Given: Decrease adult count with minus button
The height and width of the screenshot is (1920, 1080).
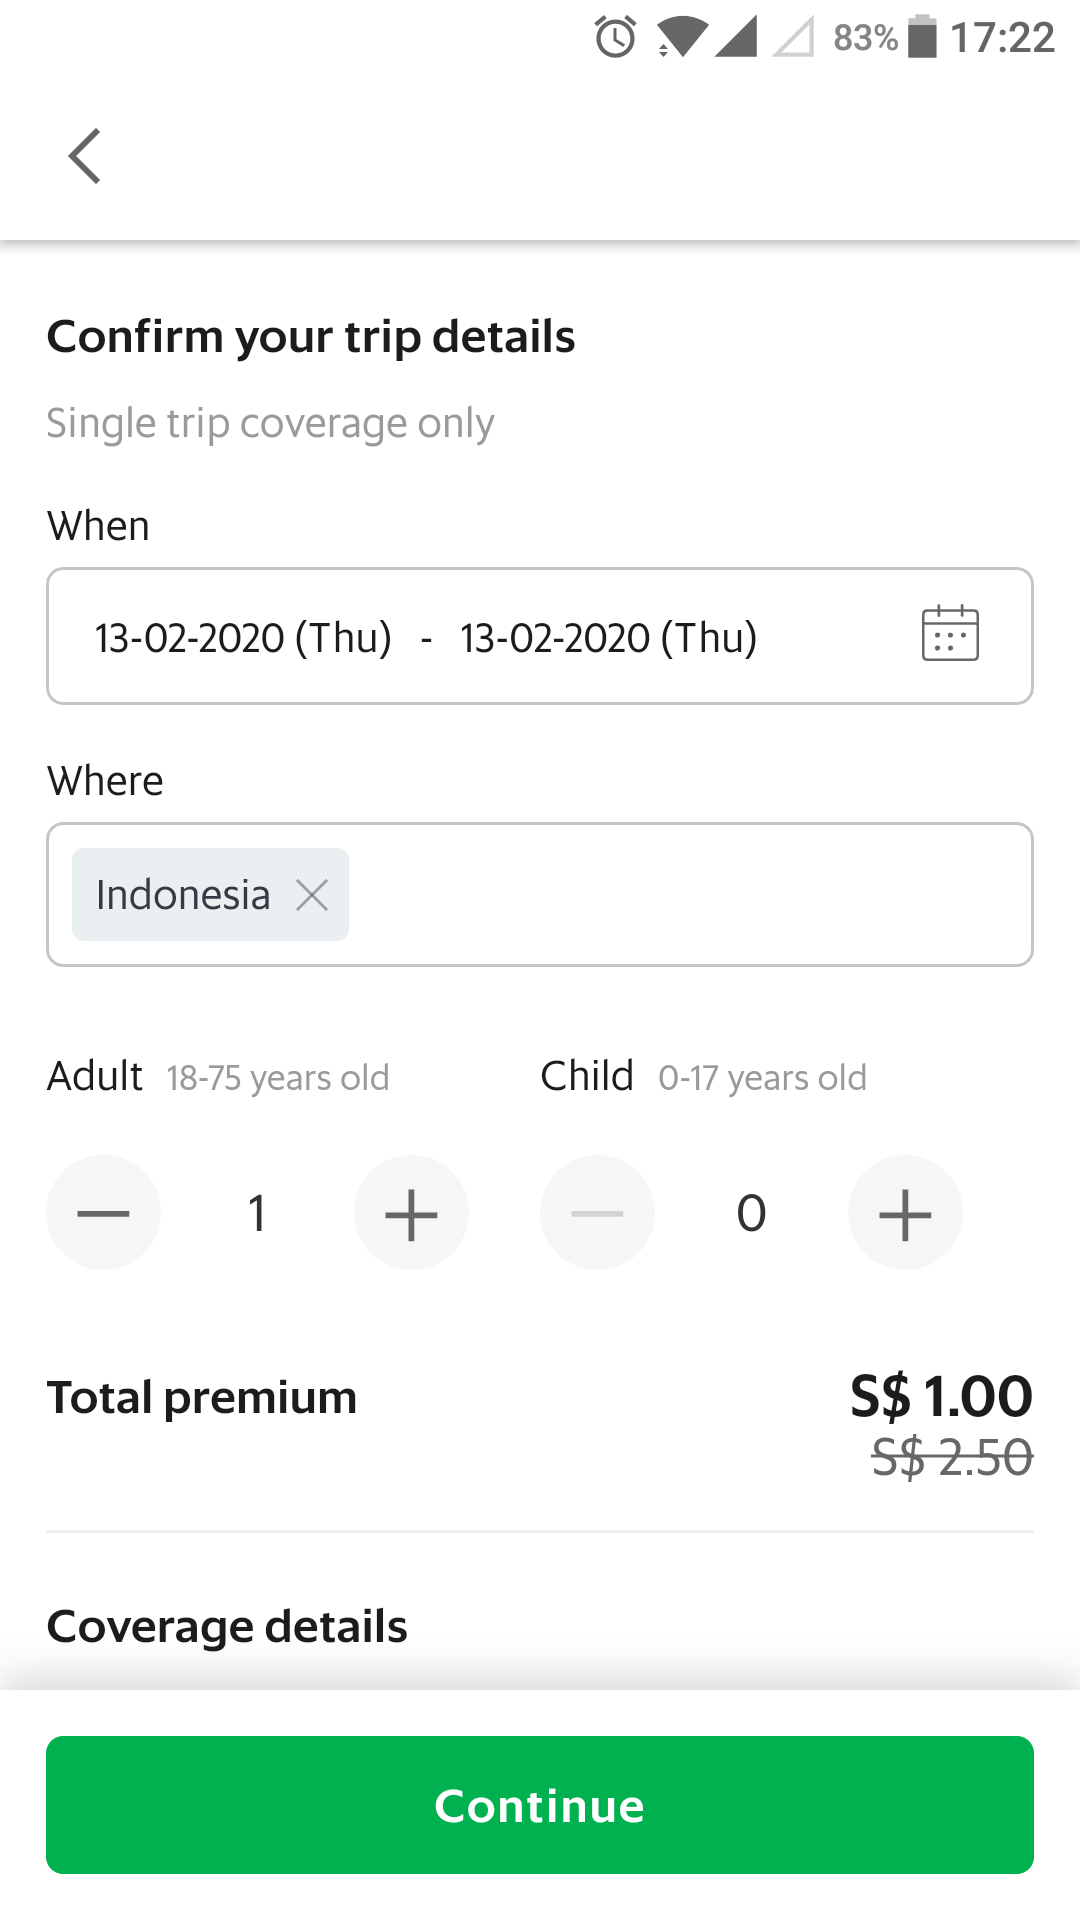Looking at the screenshot, I should tap(103, 1213).
